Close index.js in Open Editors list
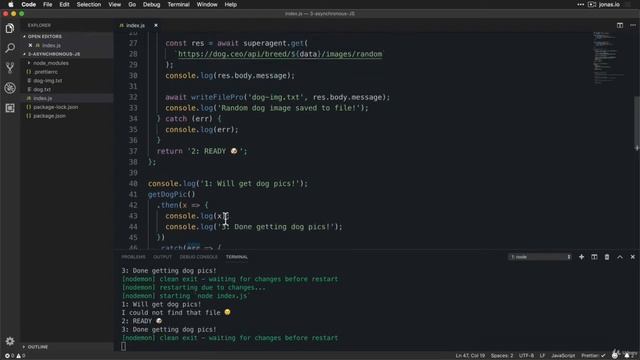Viewport: 640px width, 360px height. coord(30,45)
